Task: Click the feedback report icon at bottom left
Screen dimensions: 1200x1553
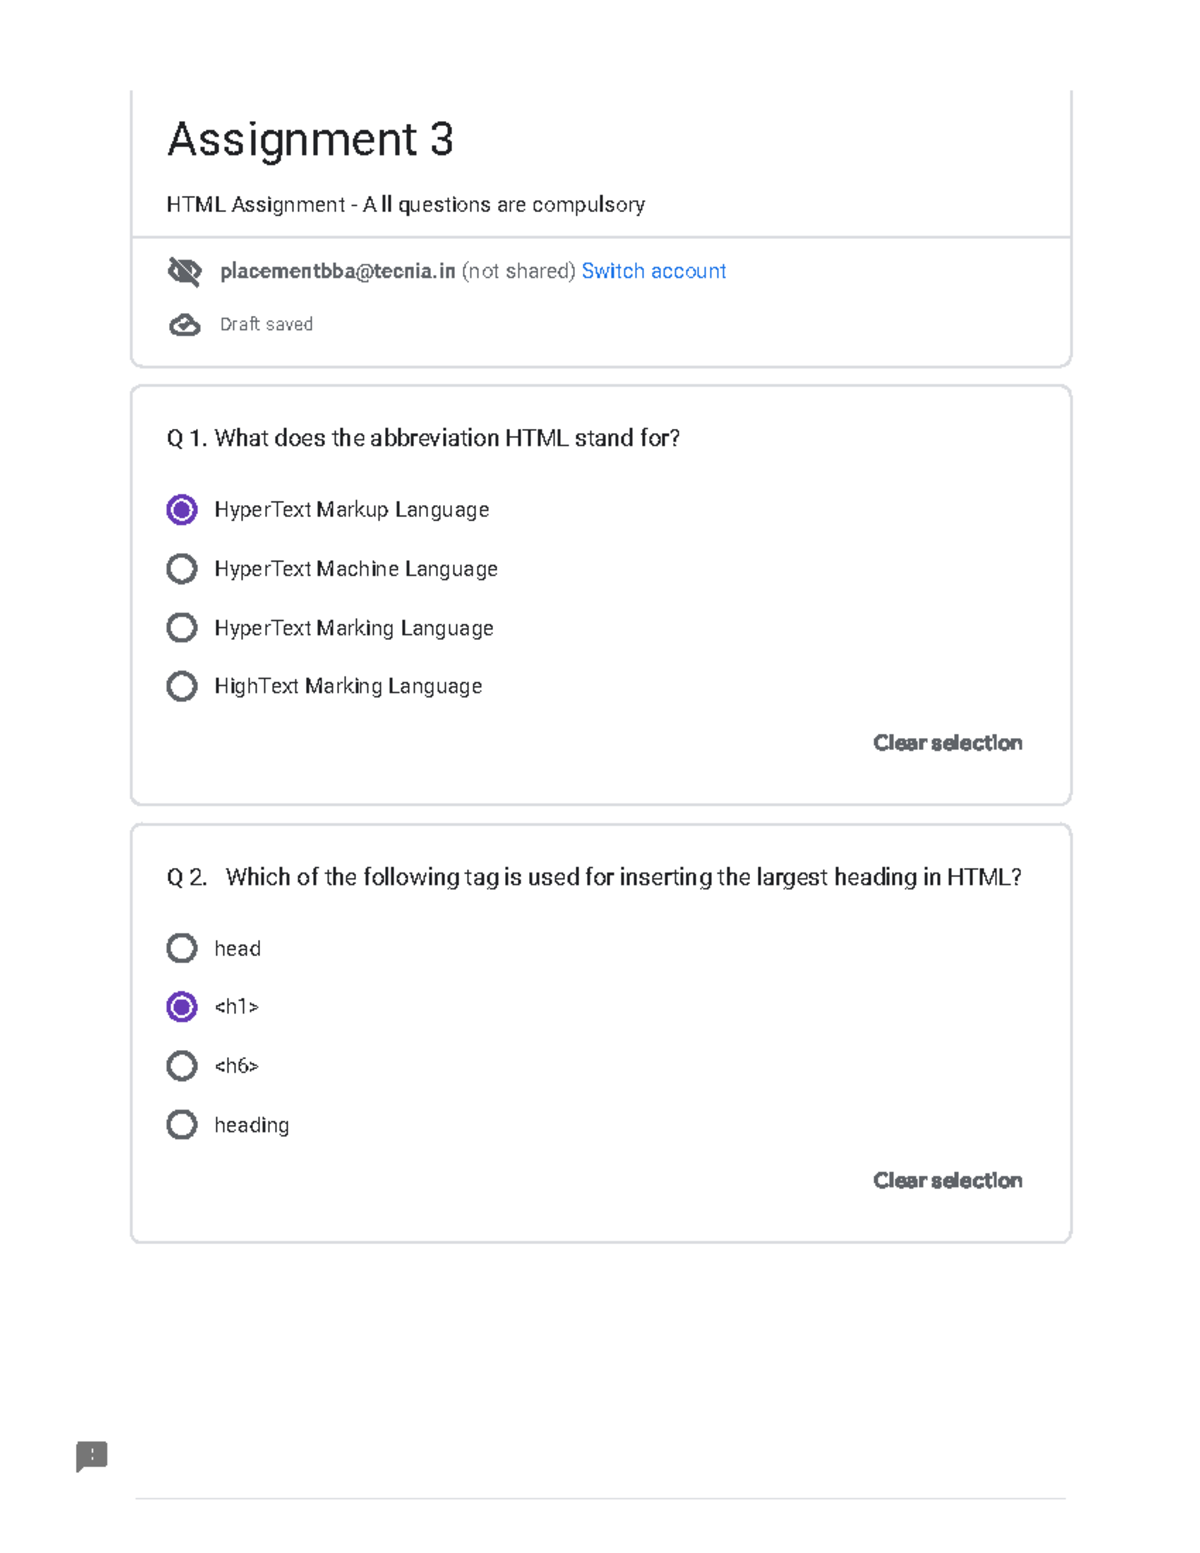Action: point(92,1456)
